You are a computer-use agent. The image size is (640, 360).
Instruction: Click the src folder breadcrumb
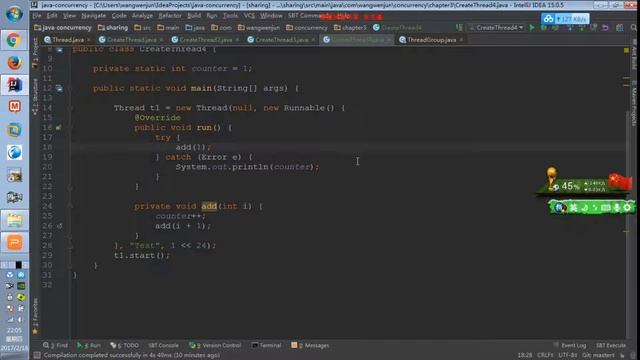tap(142, 28)
